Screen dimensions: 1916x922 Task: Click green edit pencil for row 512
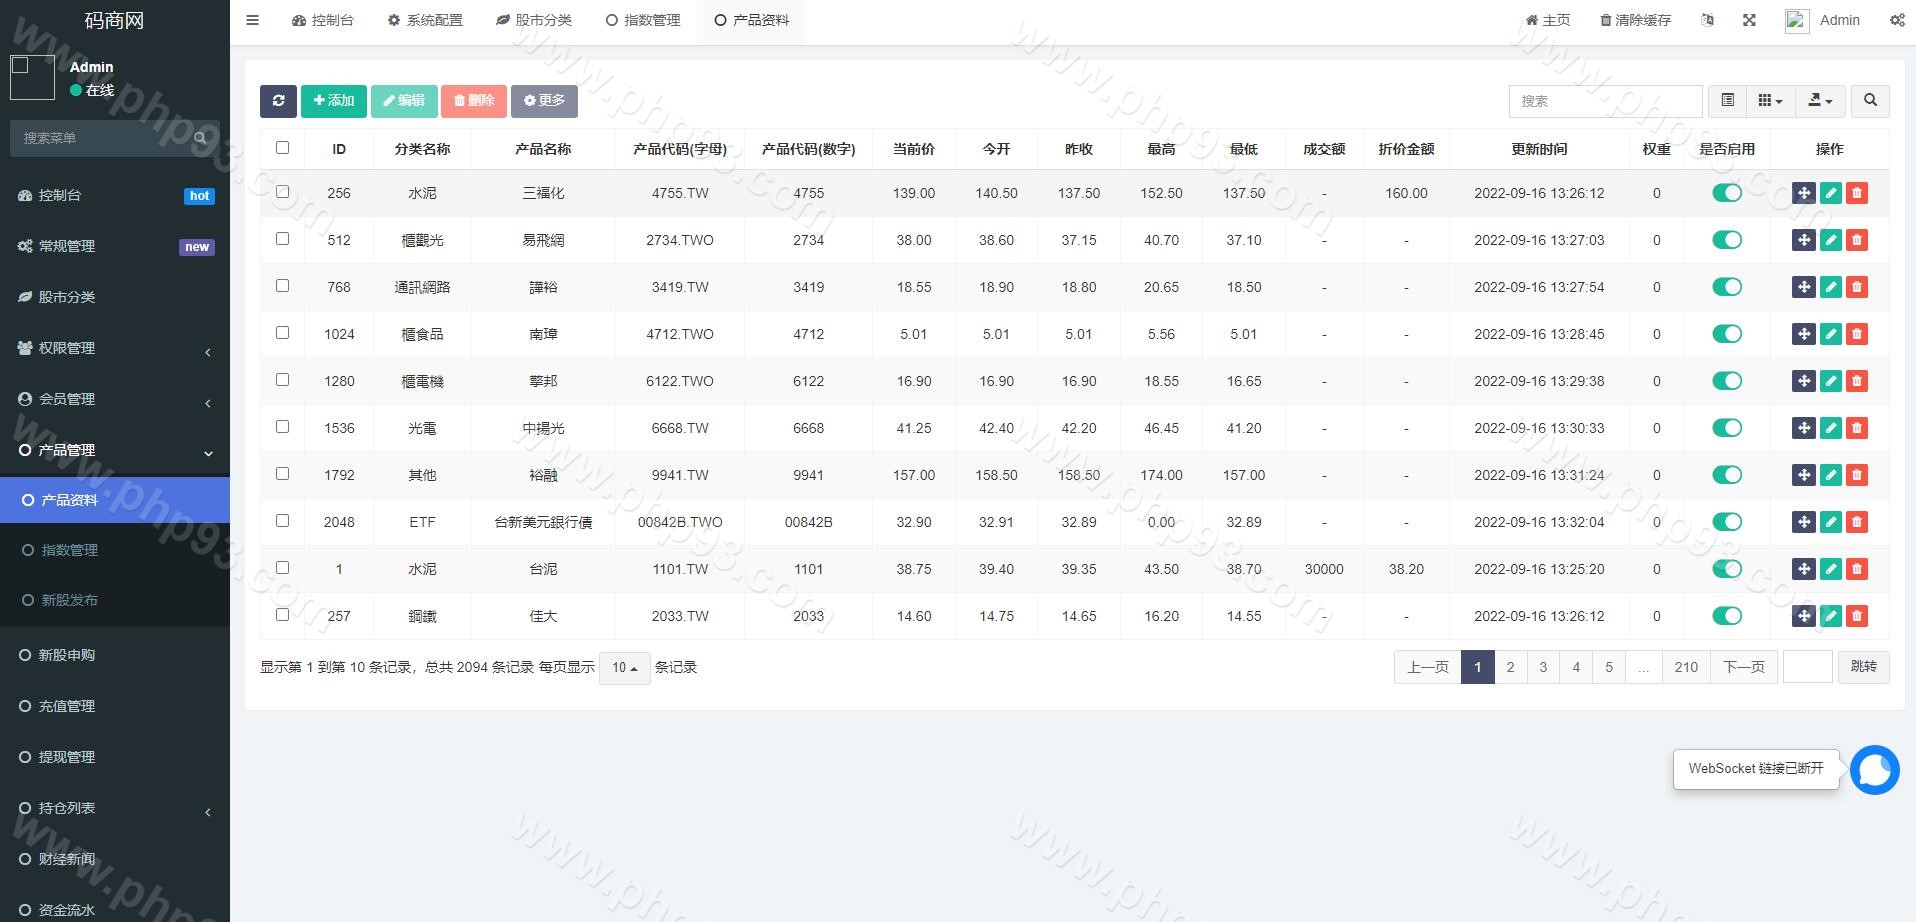point(1830,240)
